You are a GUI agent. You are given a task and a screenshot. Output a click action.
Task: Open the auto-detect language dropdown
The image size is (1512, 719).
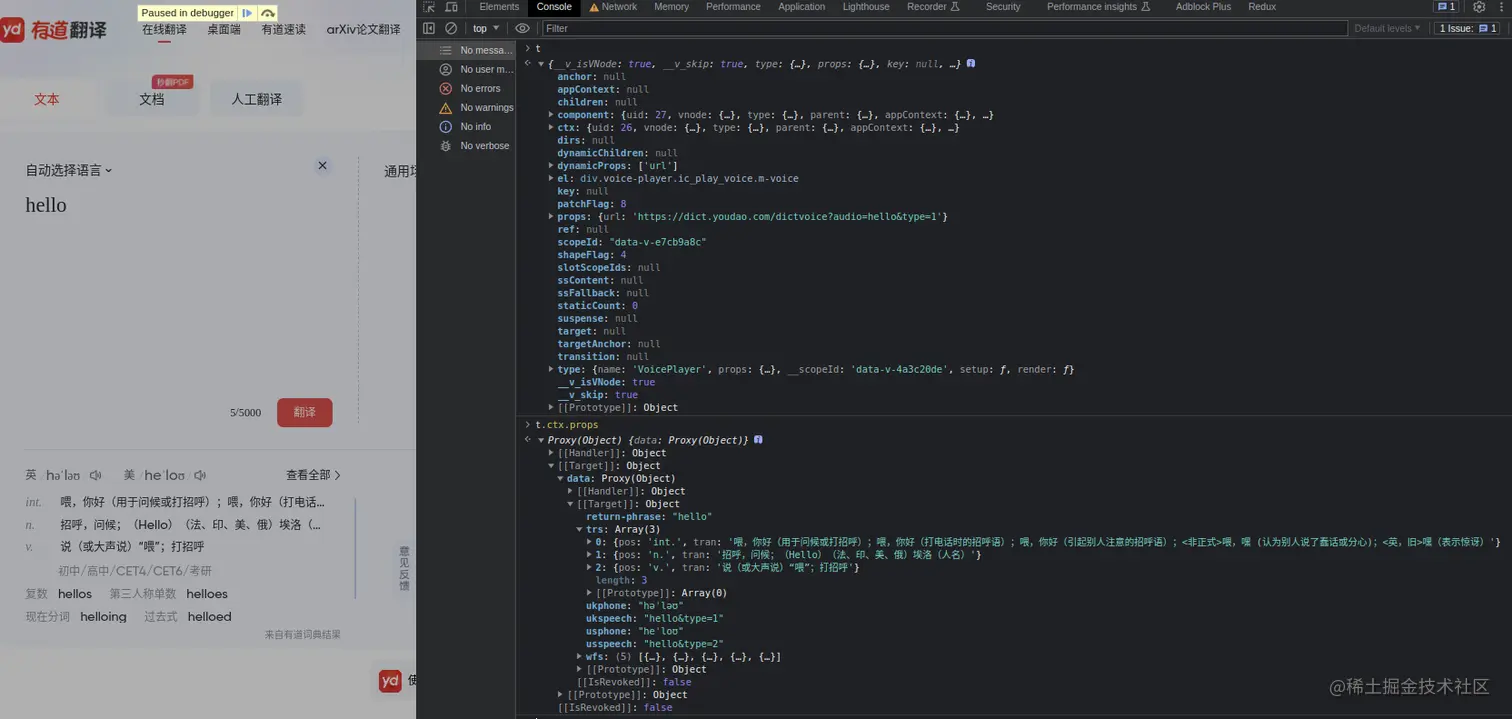pyautogui.click(x=69, y=170)
